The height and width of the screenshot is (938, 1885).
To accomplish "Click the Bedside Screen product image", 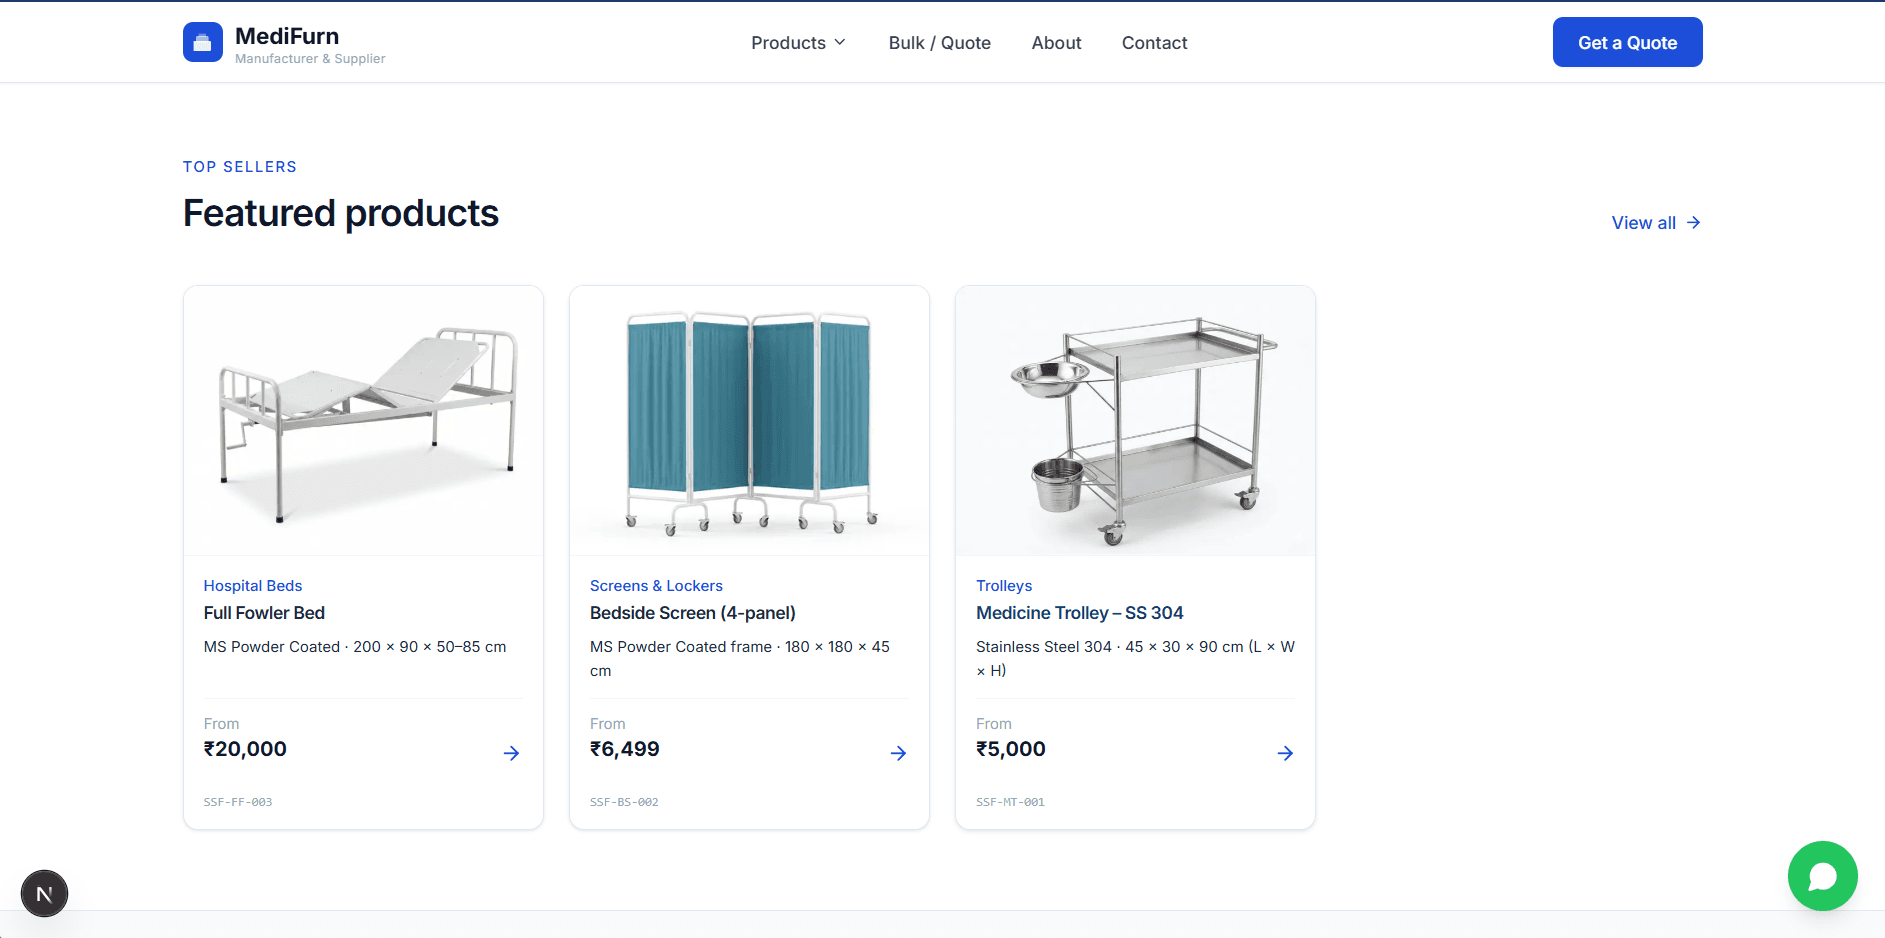I will (x=749, y=421).
